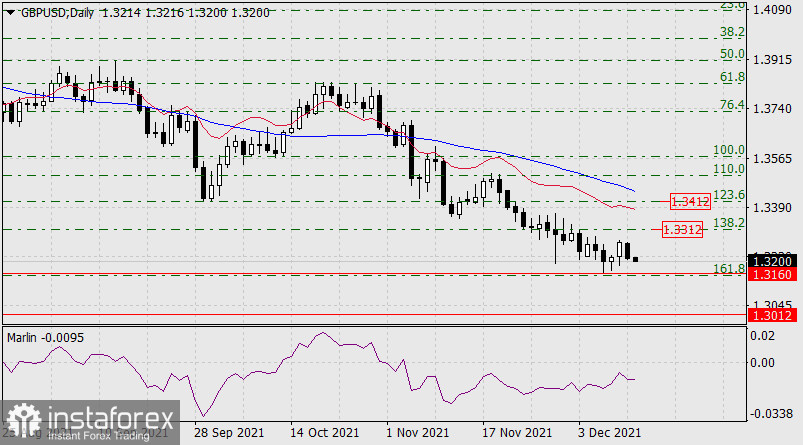Select the 61.8 Fibonacci level label
This screenshot has width=803, height=445.
733,77
